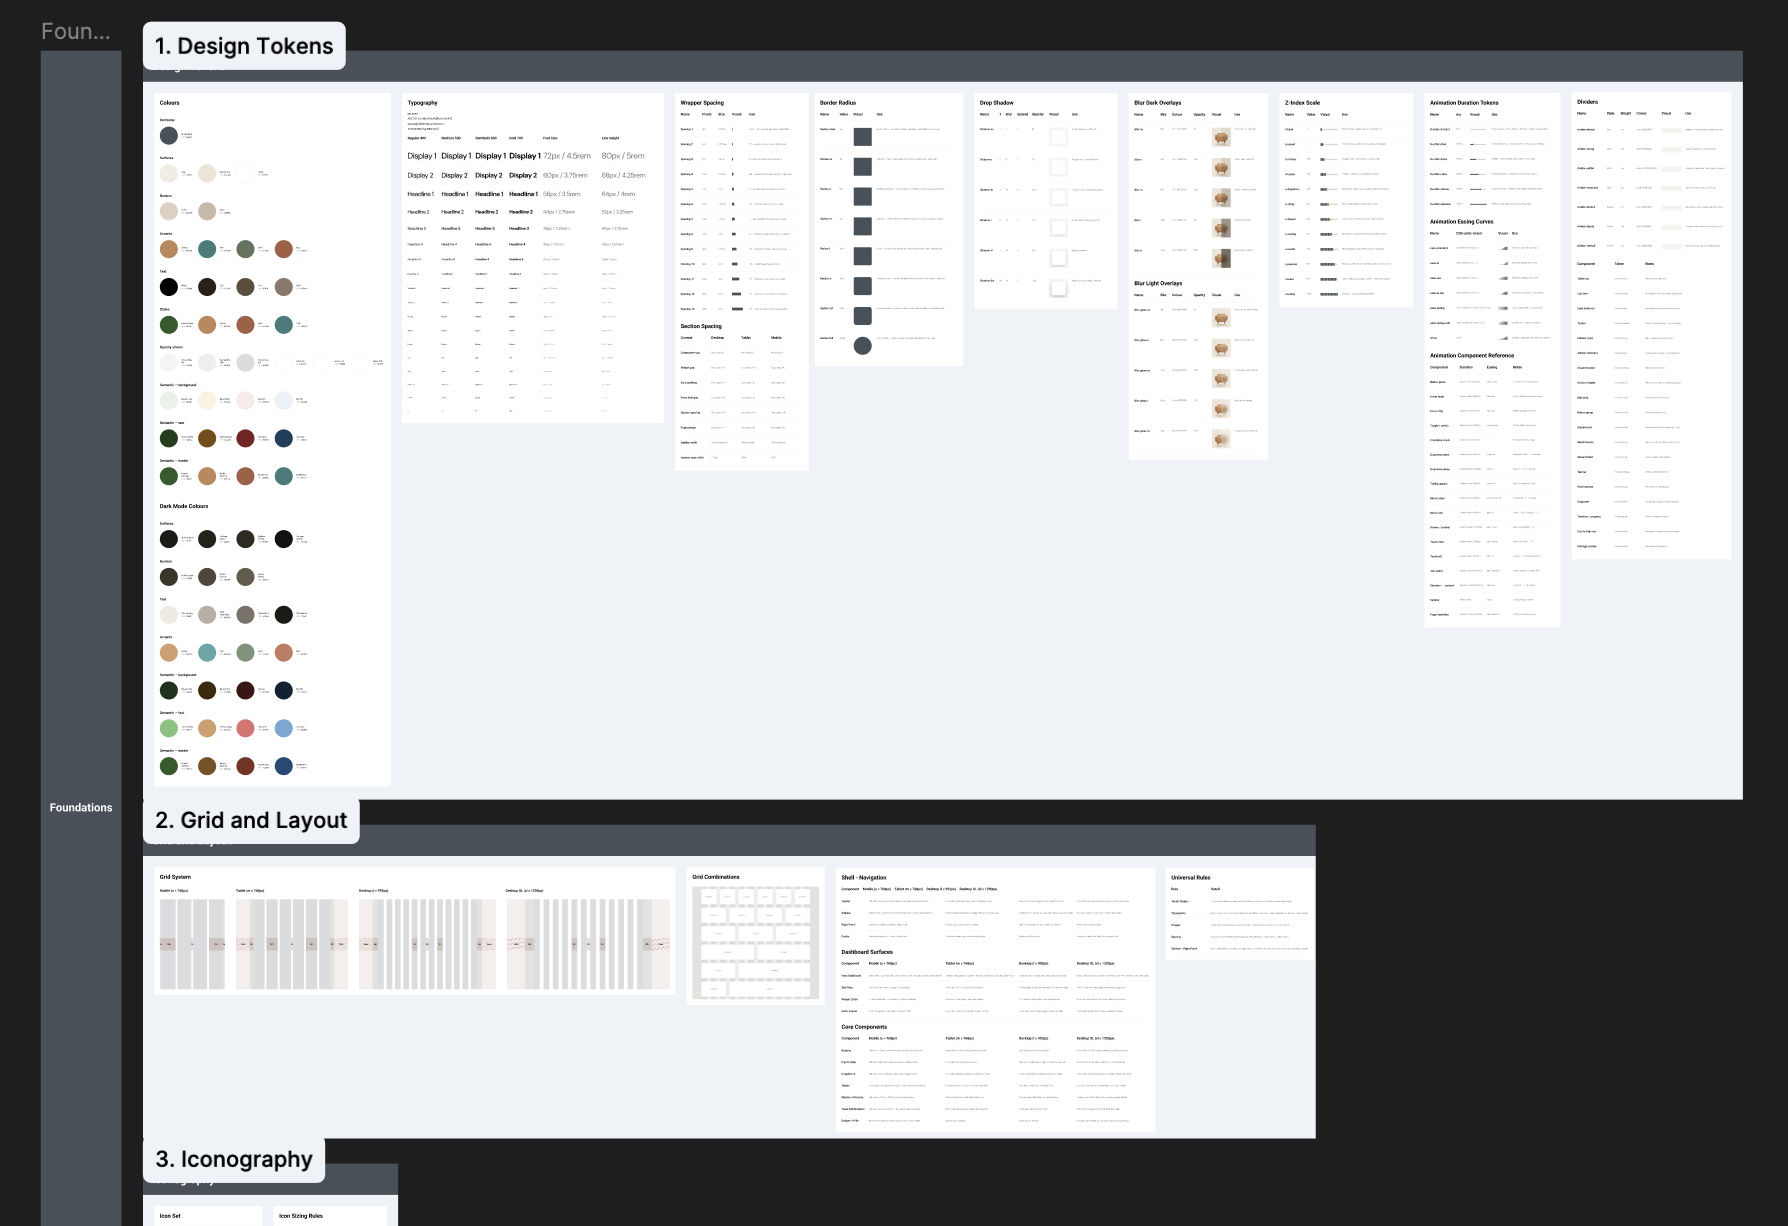Click the 'Colours' frame heading
The image size is (1788, 1226).
[x=170, y=103]
